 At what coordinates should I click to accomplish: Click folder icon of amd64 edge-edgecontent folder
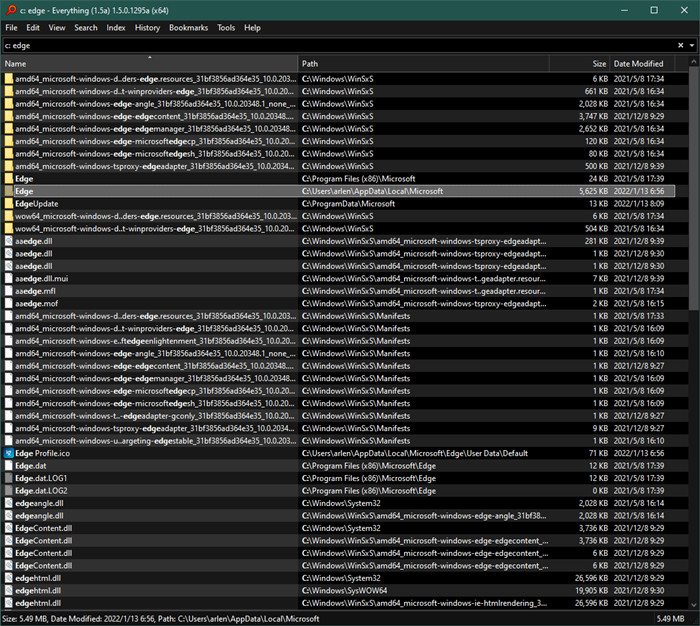coord(9,116)
